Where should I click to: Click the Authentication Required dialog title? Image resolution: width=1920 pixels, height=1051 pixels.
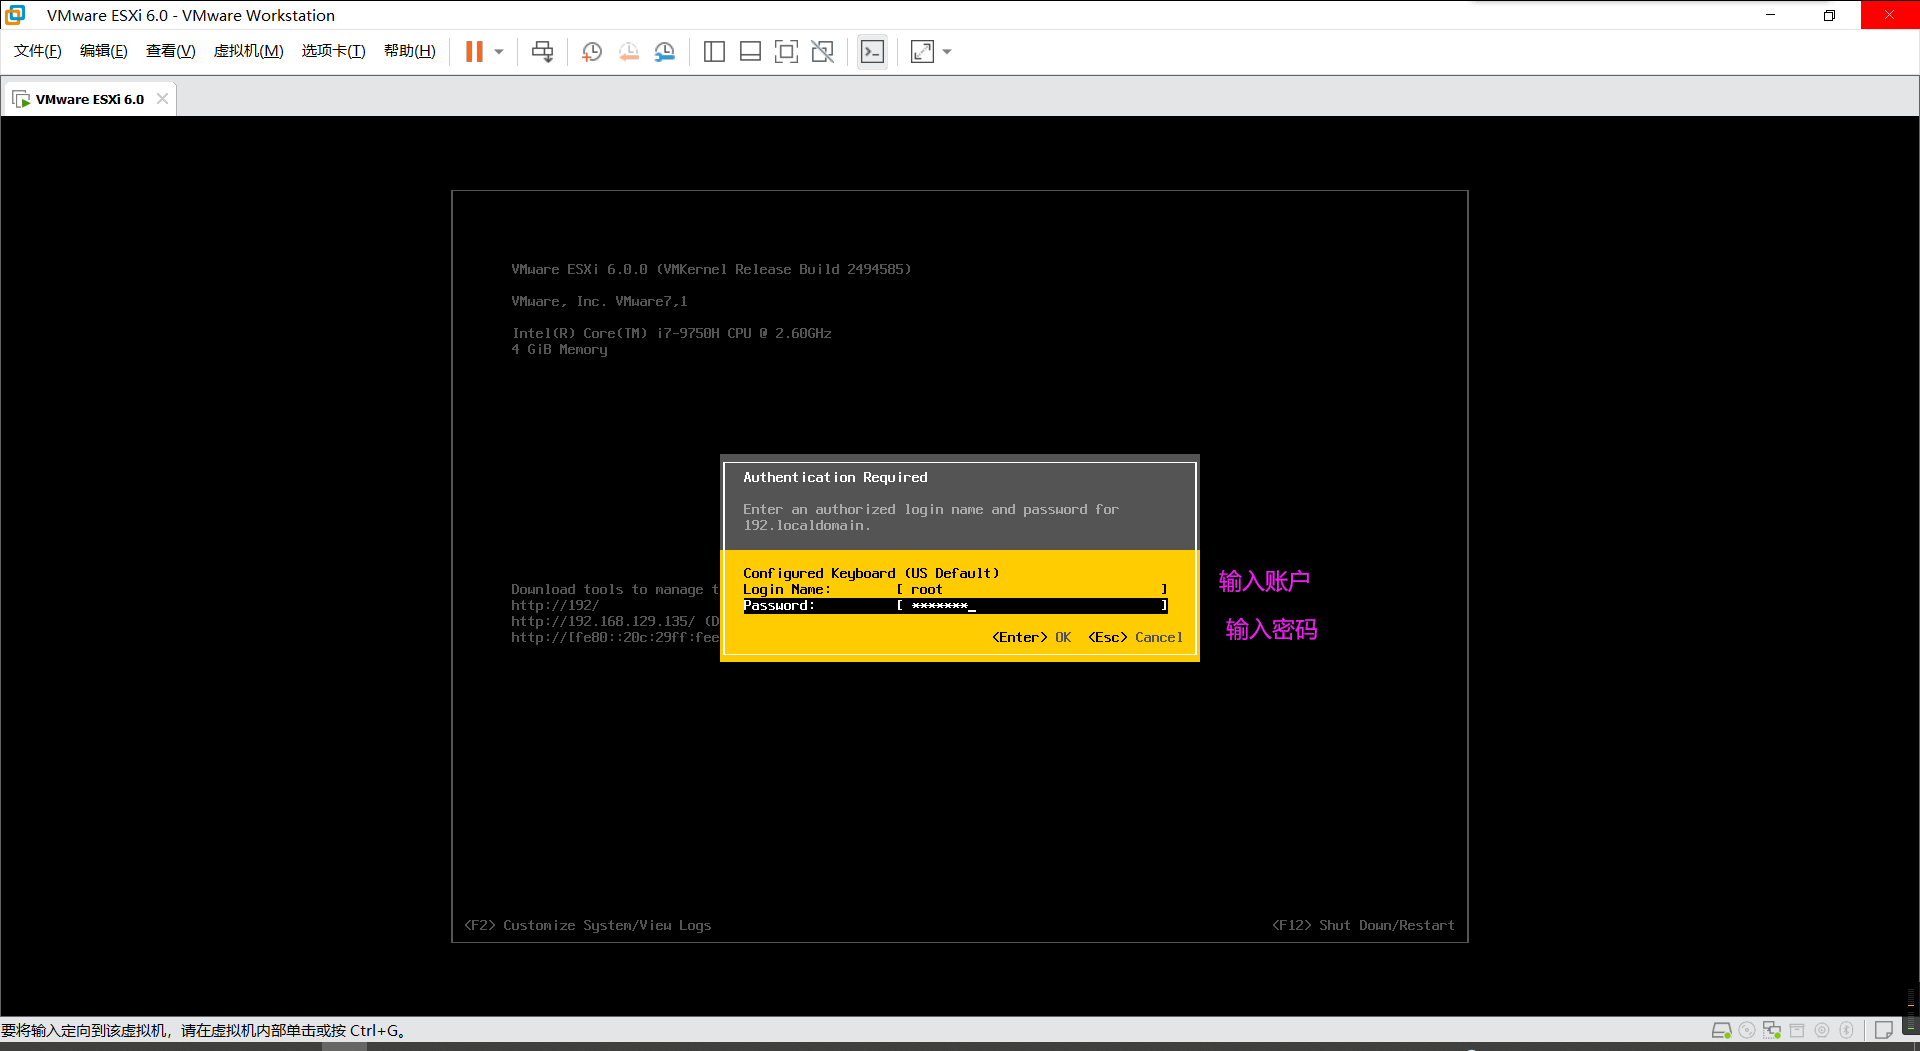point(835,478)
